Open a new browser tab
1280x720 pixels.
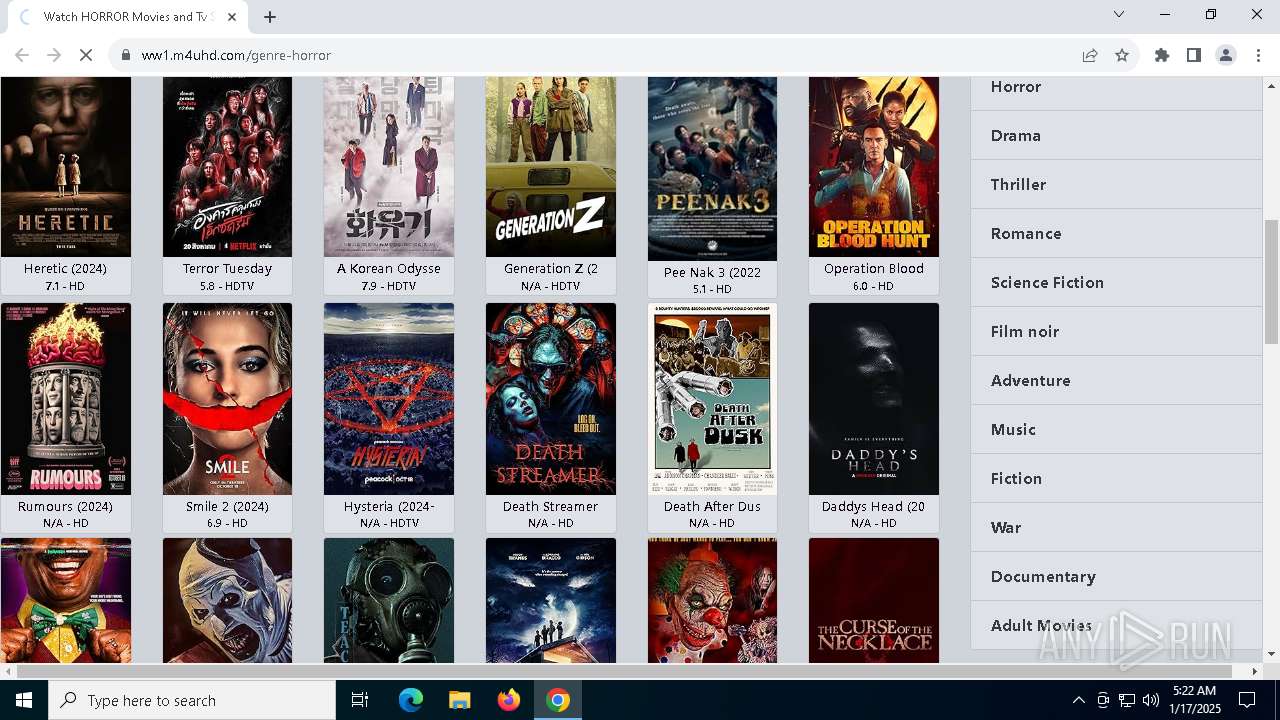coord(270,16)
